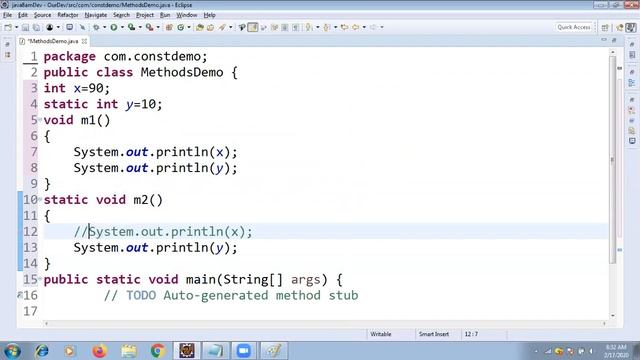Open the Coverage dropdown arrow
Viewport: 640px width, 360px height.
140,27
